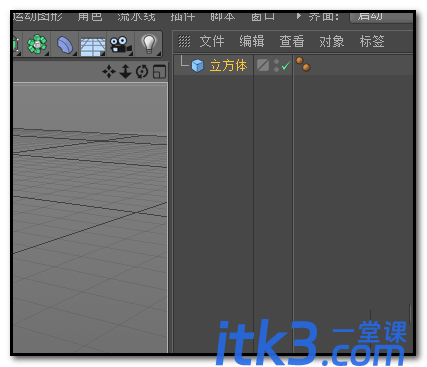Open the 流水线 main menu
The image size is (427, 367).
click(136, 16)
